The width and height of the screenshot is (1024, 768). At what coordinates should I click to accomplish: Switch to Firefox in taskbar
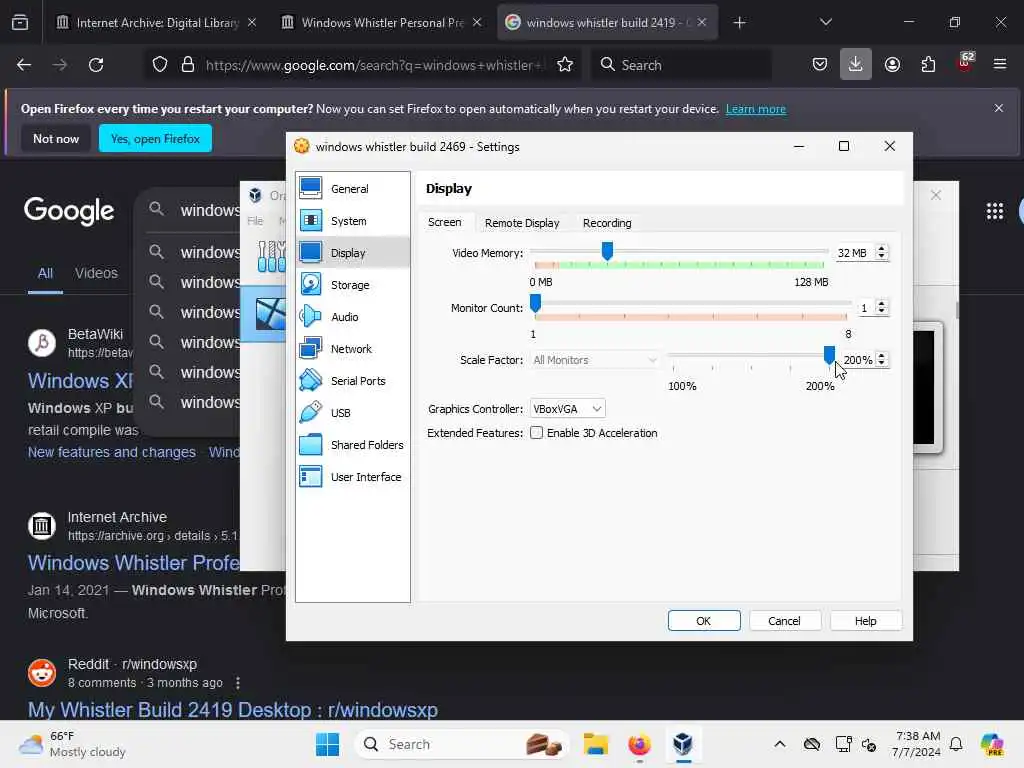tap(639, 744)
